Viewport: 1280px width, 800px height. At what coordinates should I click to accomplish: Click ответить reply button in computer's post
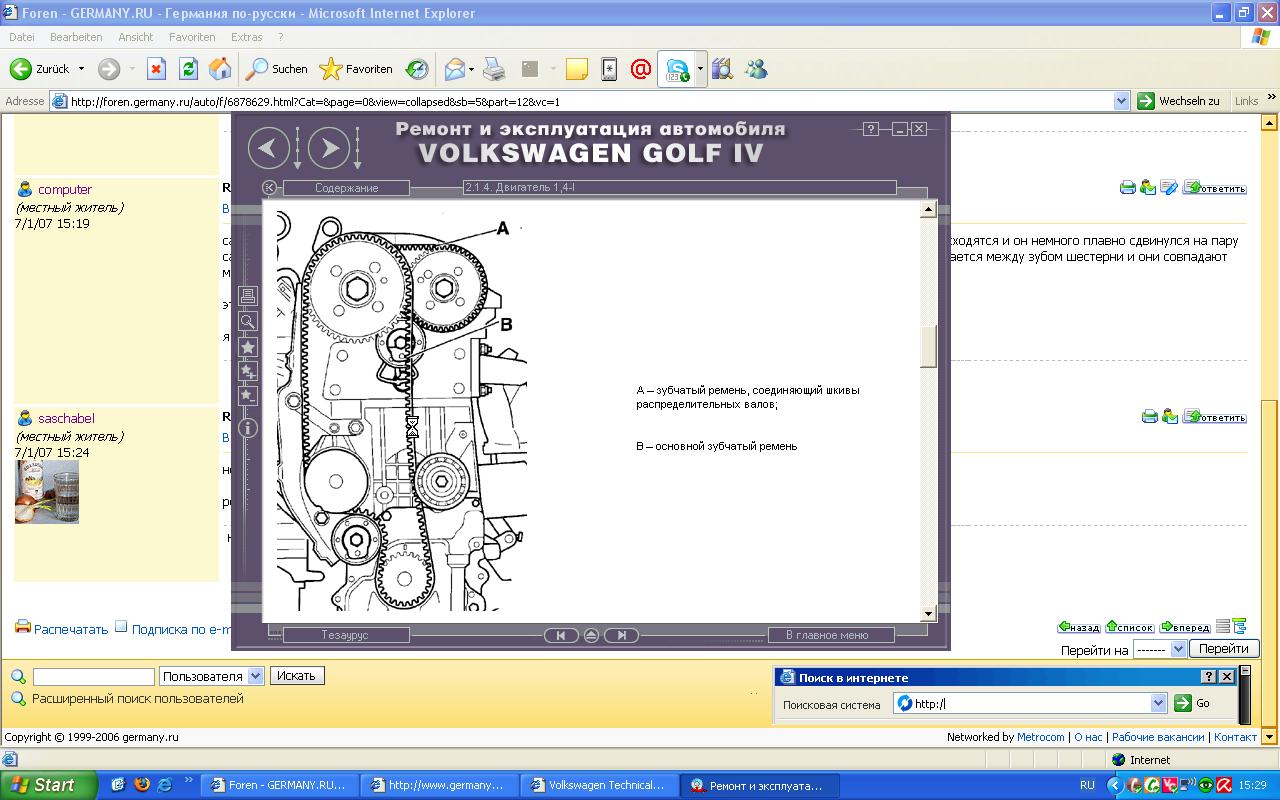tap(1214, 188)
